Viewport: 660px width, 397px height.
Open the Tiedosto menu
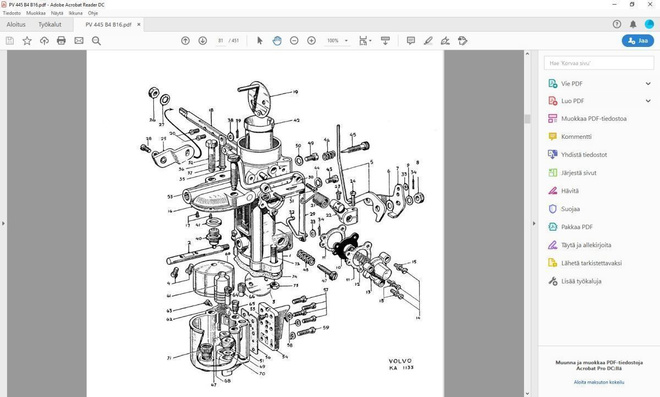12,13
